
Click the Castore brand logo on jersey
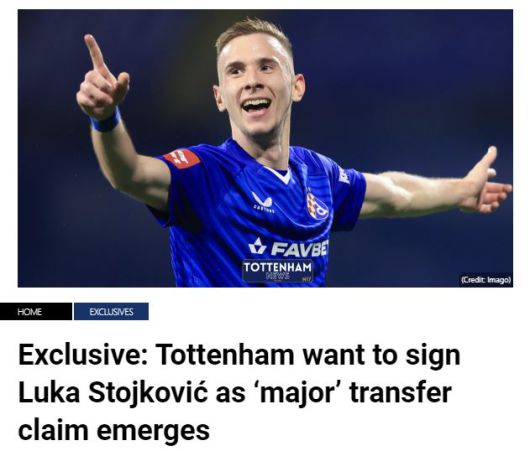[262, 202]
